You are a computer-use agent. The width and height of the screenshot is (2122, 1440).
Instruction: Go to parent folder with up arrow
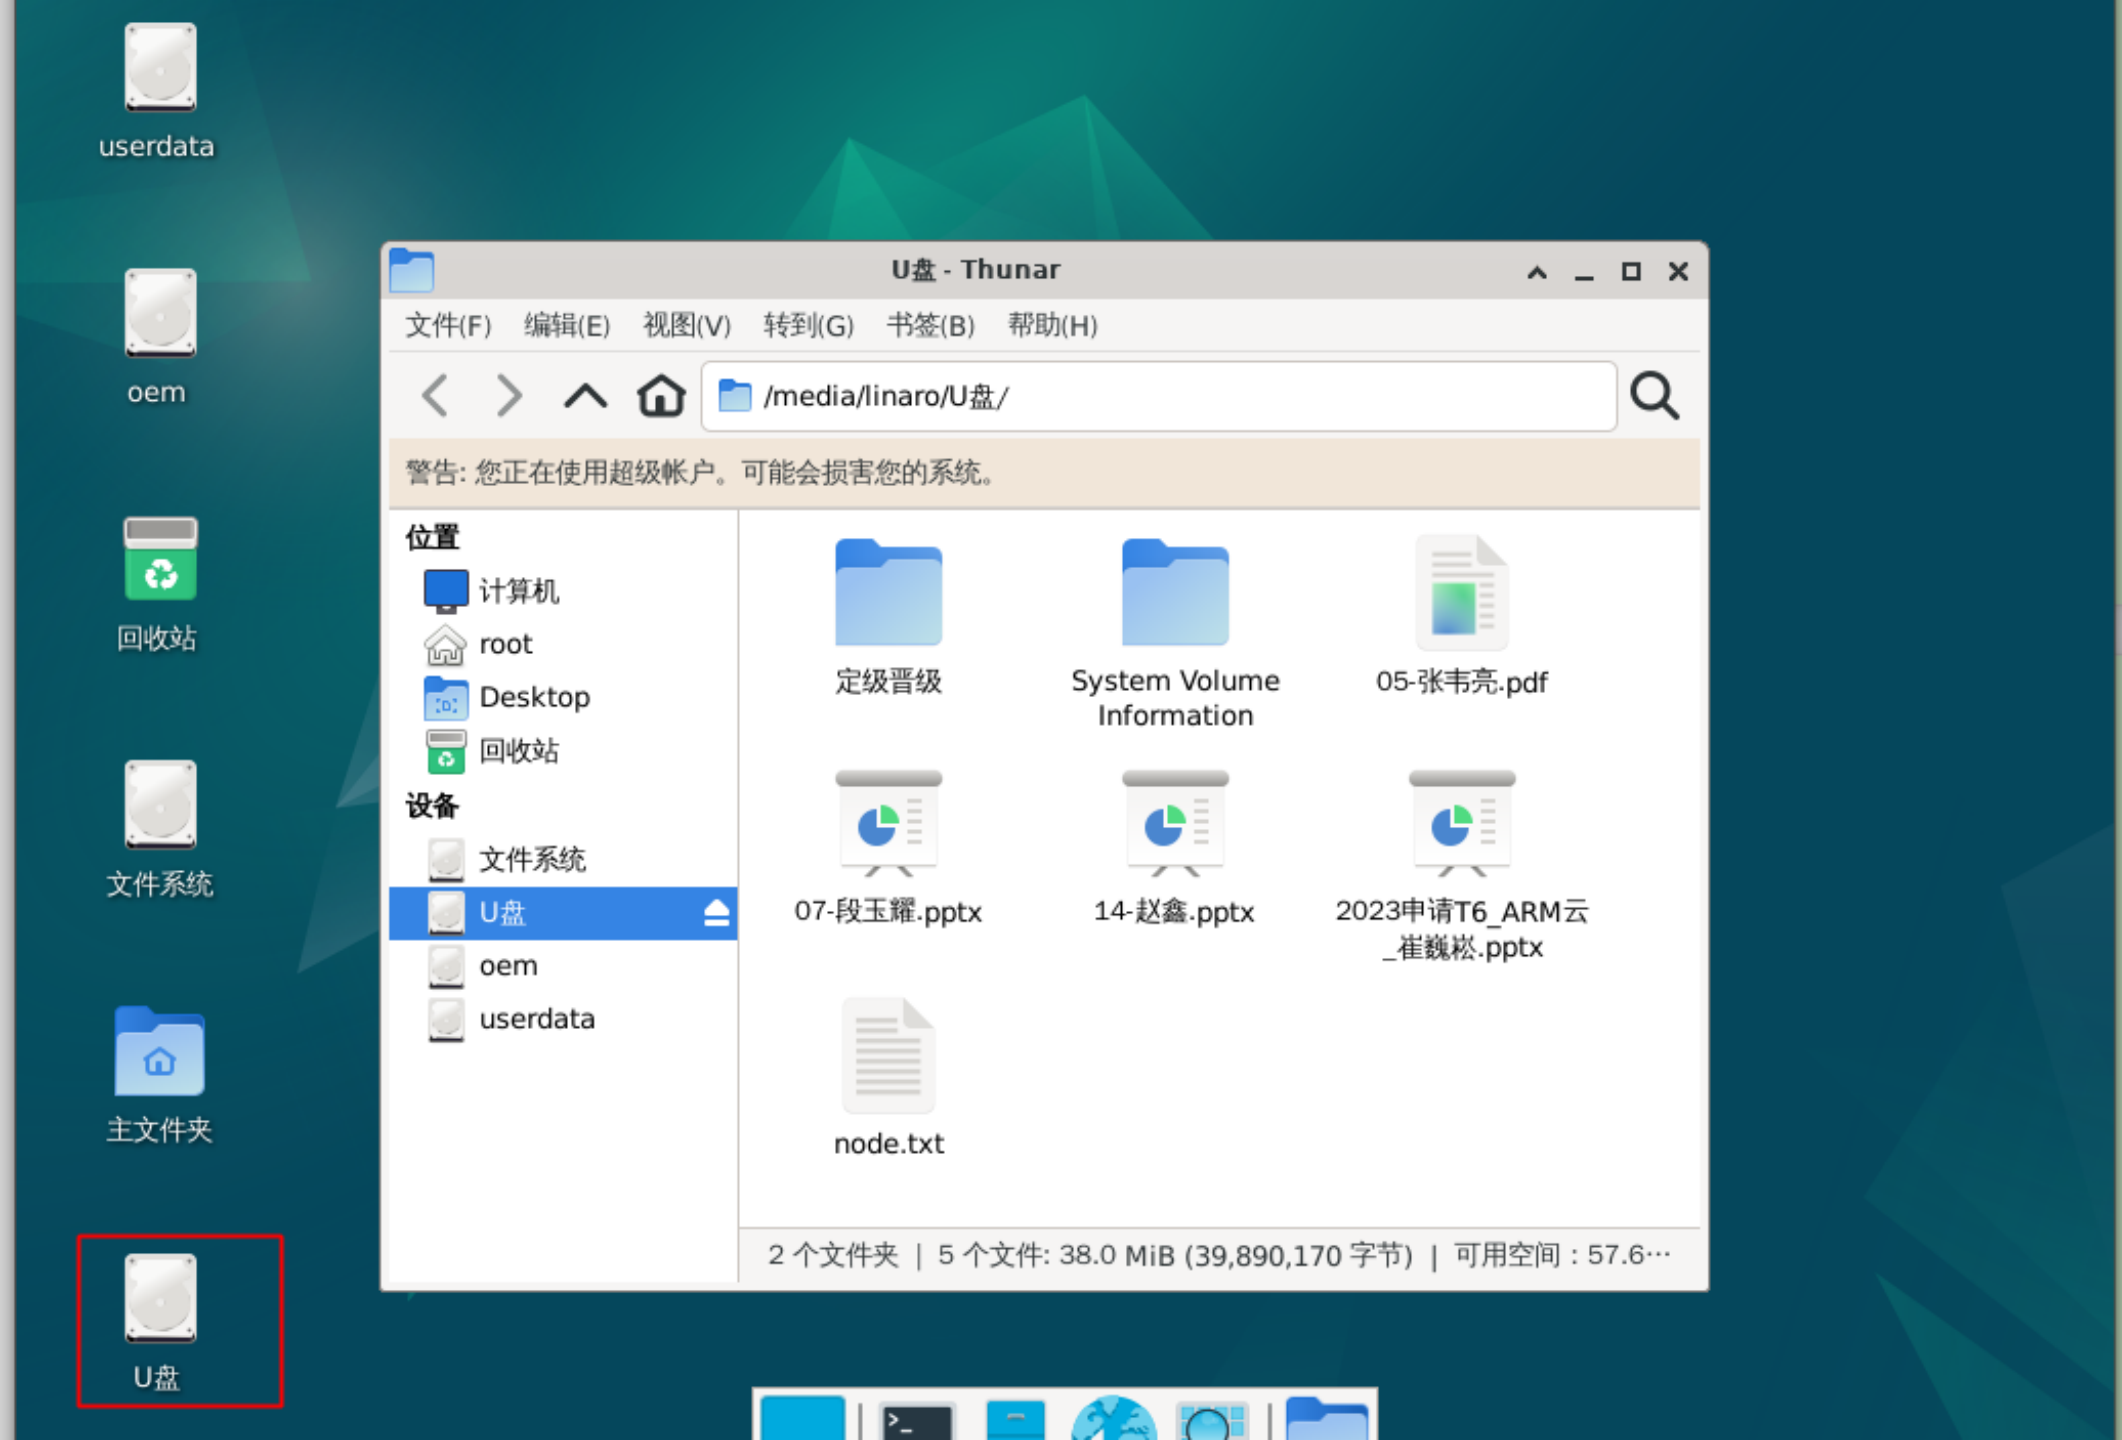pyautogui.click(x=585, y=397)
